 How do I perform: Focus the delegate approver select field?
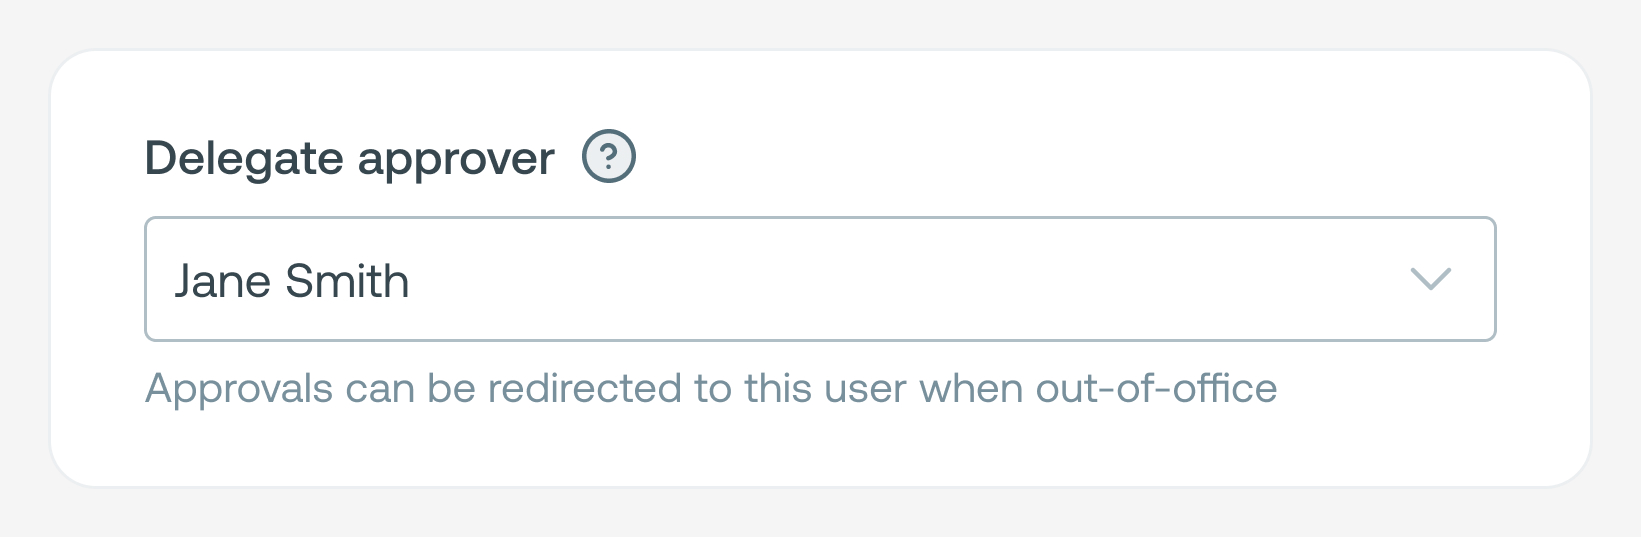pos(820,279)
